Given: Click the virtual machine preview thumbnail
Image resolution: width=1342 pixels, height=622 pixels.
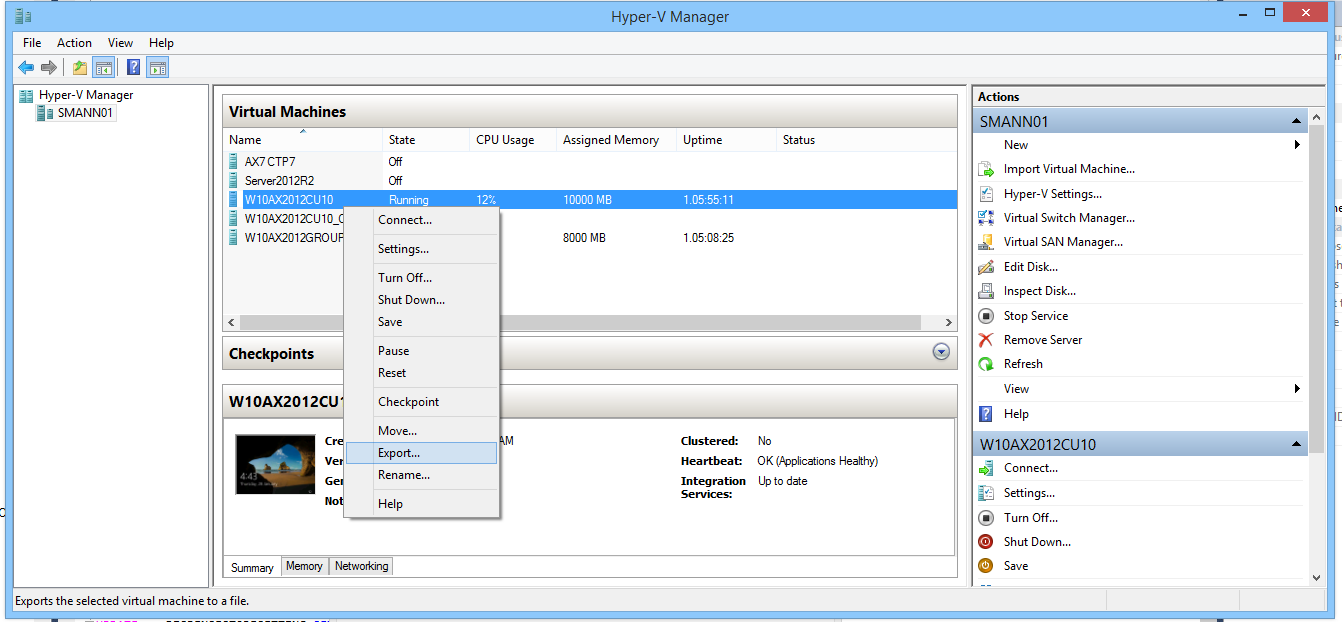Looking at the screenshot, I should (x=275, y=464).
